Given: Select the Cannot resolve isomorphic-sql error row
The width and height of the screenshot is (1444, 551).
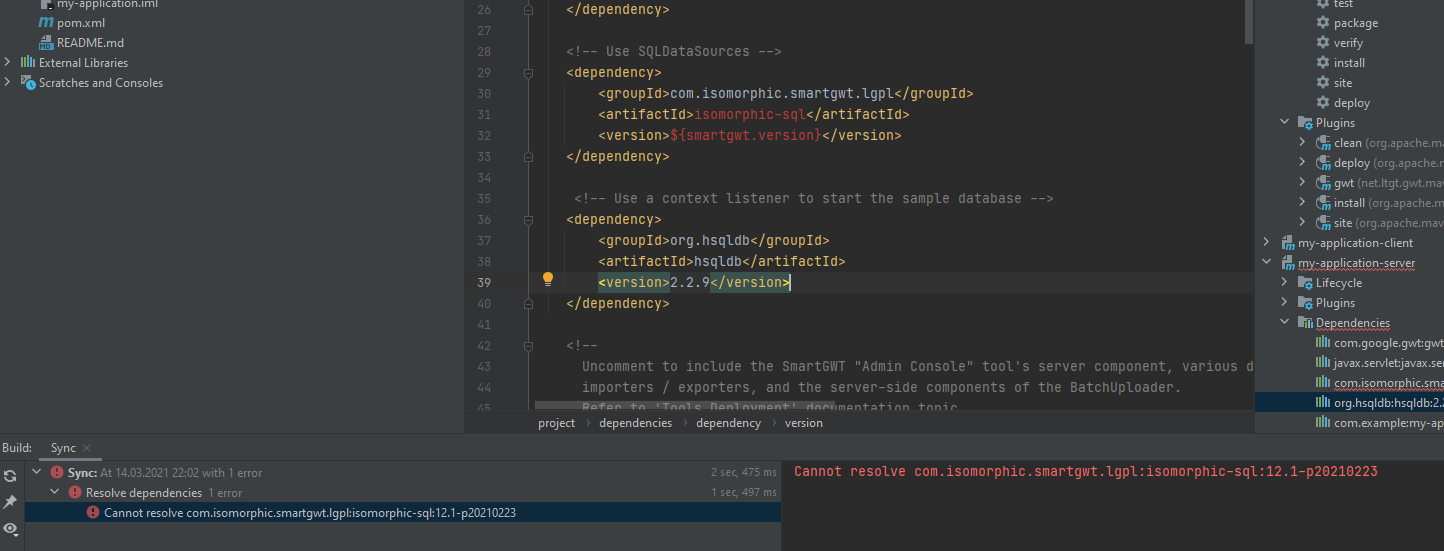Looking at the screenshot, I should (402, 513).
